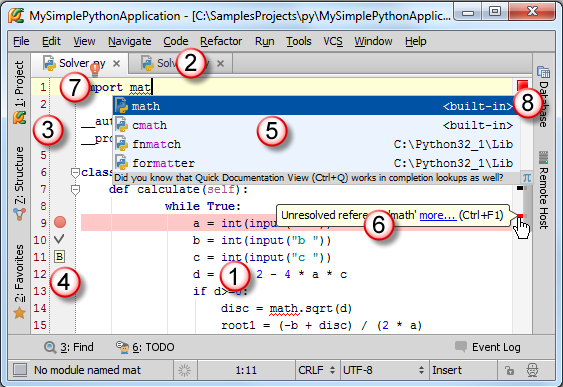Click line number 15 in the gutter
Screen dimensions: 563x387
(40, 325)
